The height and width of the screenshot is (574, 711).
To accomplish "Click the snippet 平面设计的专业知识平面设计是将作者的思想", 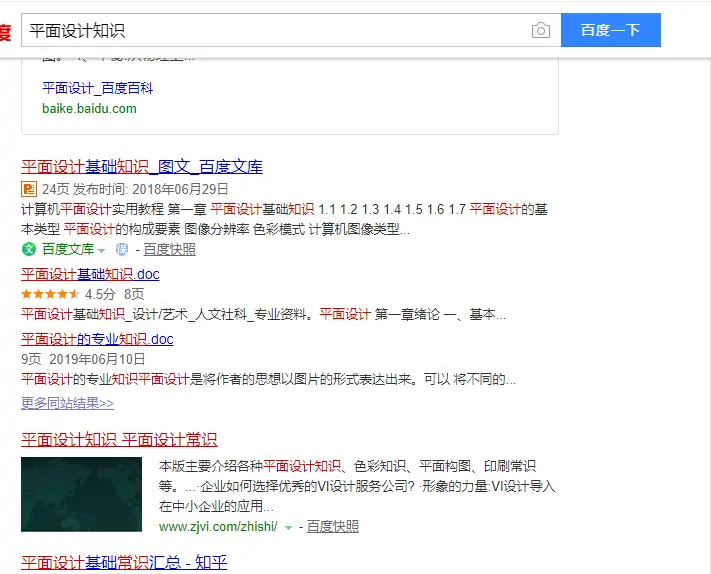I will [x=268, y=379].
